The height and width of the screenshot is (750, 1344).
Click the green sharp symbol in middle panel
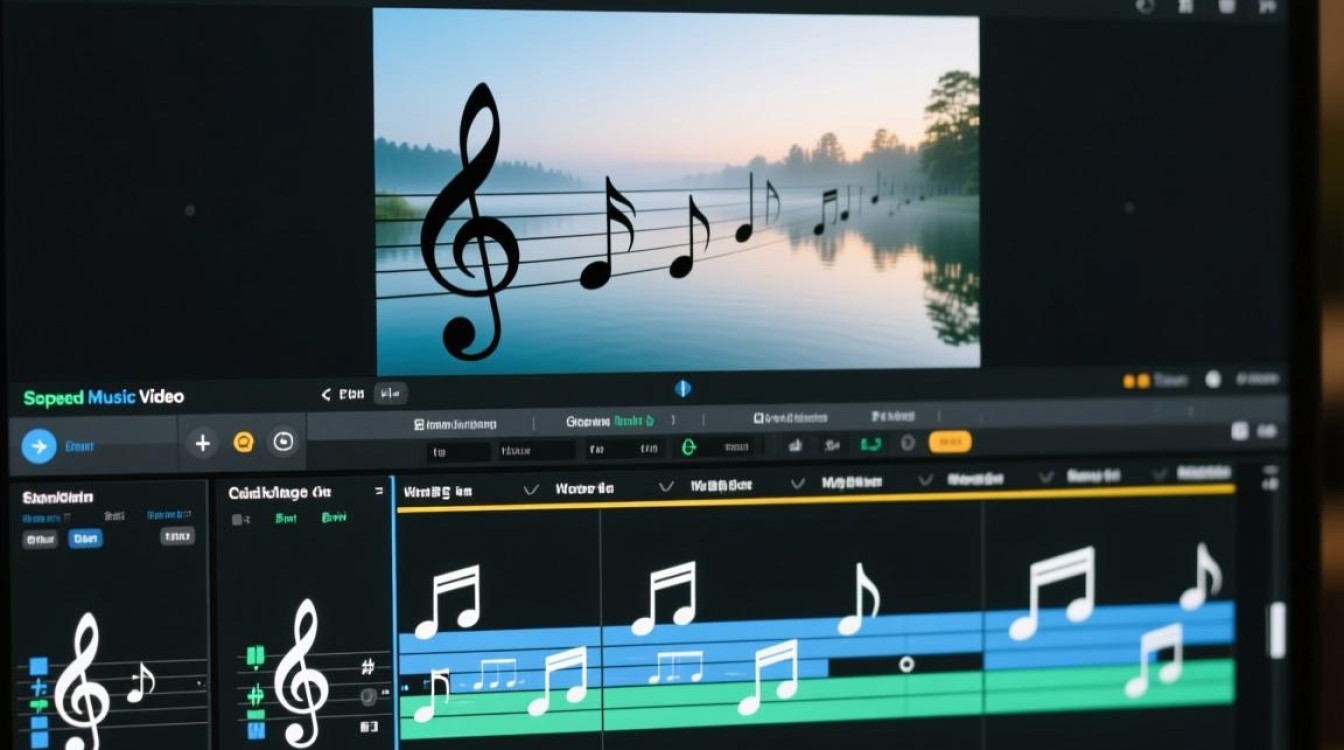click(x=256, y=695)
